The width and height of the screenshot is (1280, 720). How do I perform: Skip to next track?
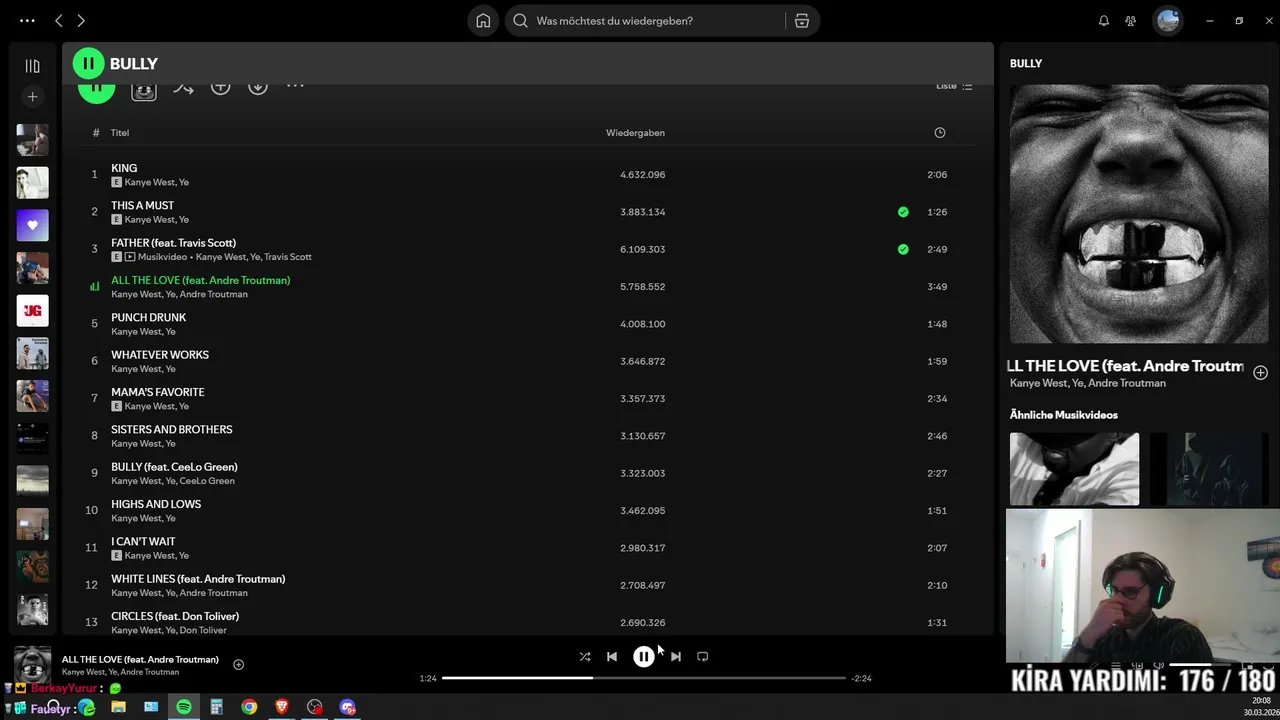pyautogui.click(x=676, y=657)
